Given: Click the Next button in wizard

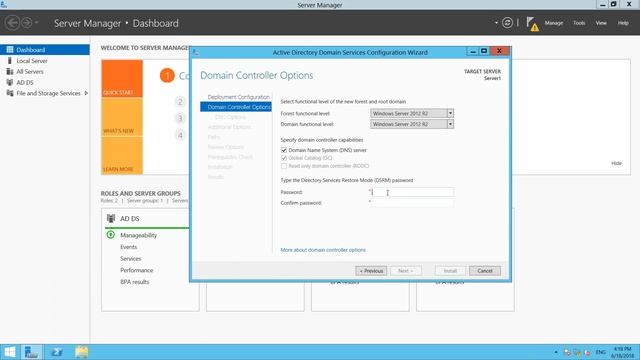Looking at the screenshot, I should pyautogui.click(x=406, y=271).
